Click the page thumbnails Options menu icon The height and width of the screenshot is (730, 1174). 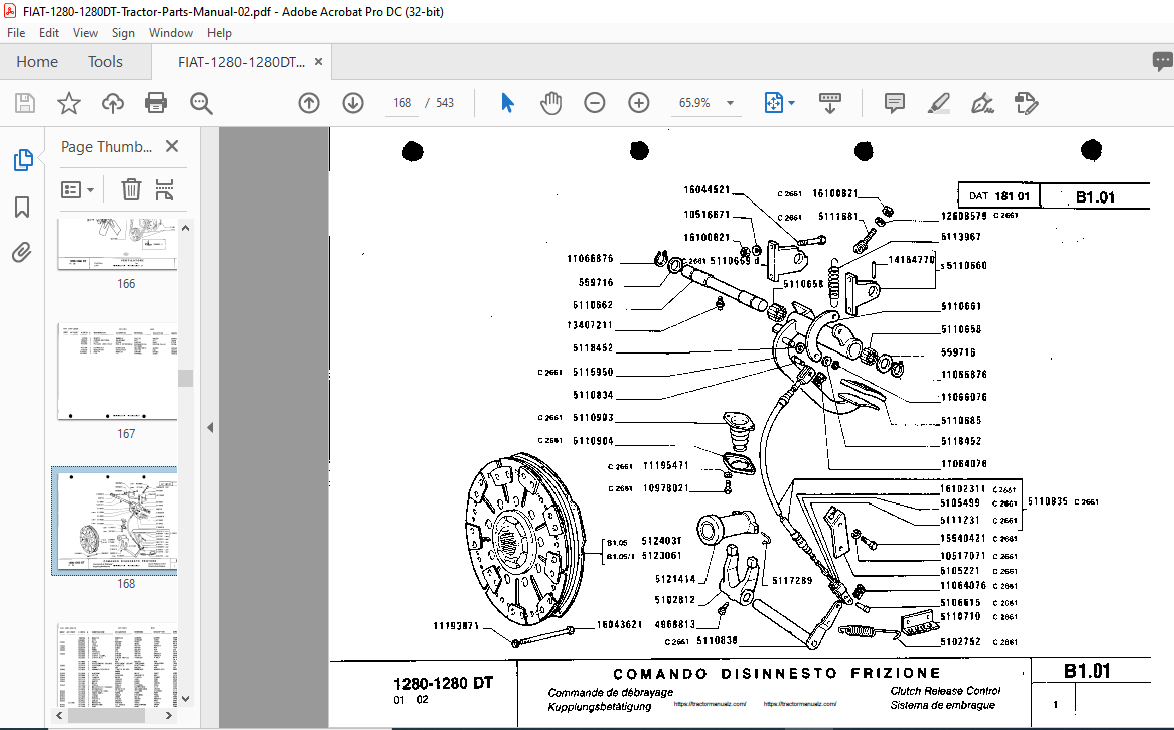(x=71, y=189)
